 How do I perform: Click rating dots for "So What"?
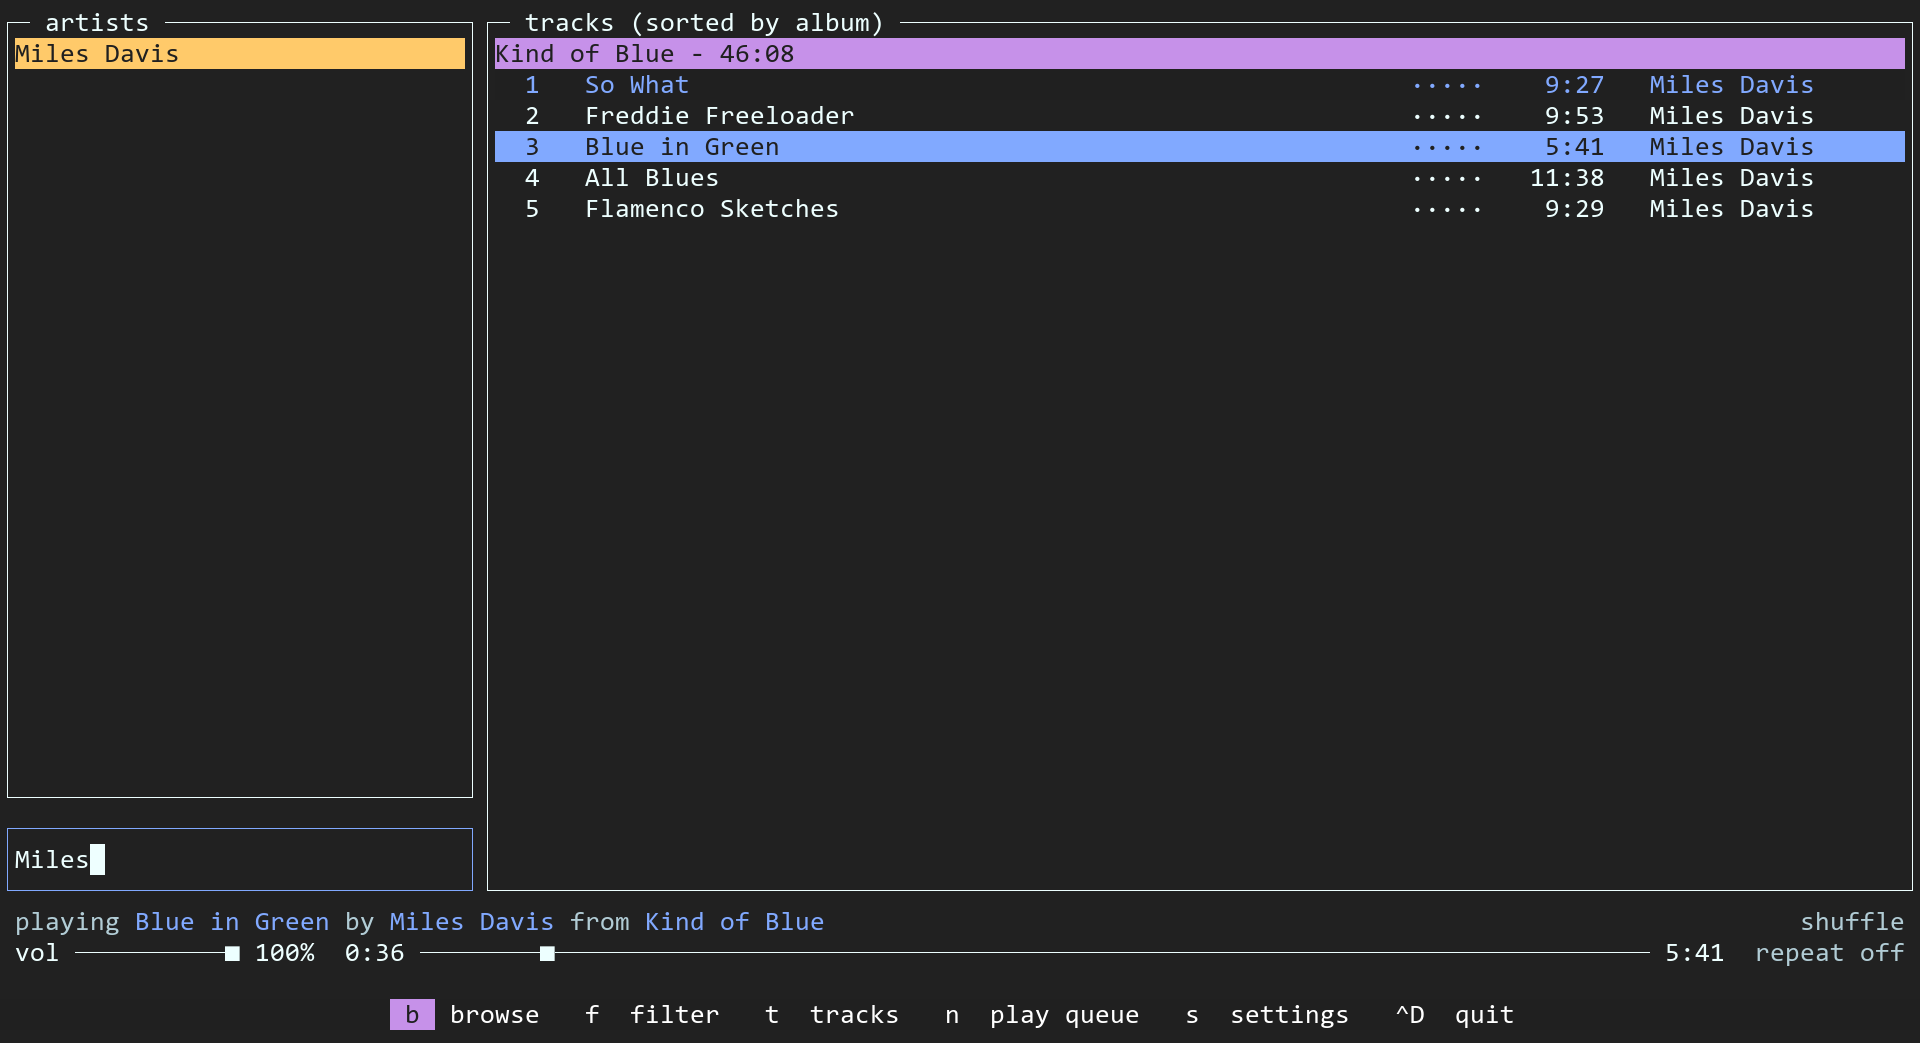(x=1447, y=85)
